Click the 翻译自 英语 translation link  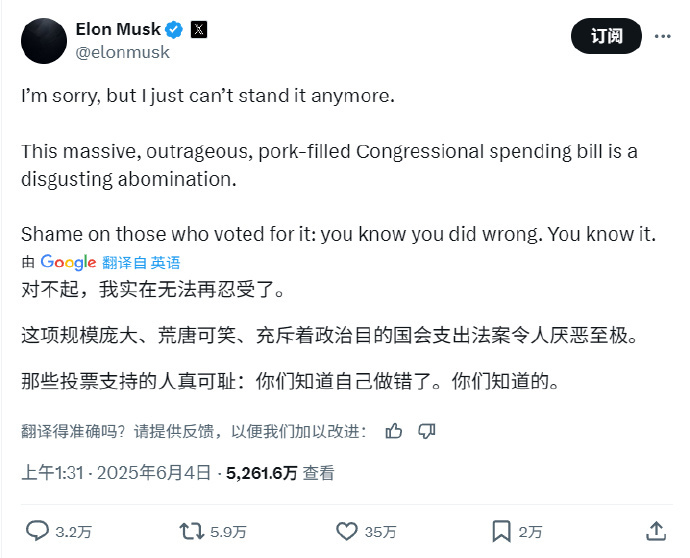141,263
